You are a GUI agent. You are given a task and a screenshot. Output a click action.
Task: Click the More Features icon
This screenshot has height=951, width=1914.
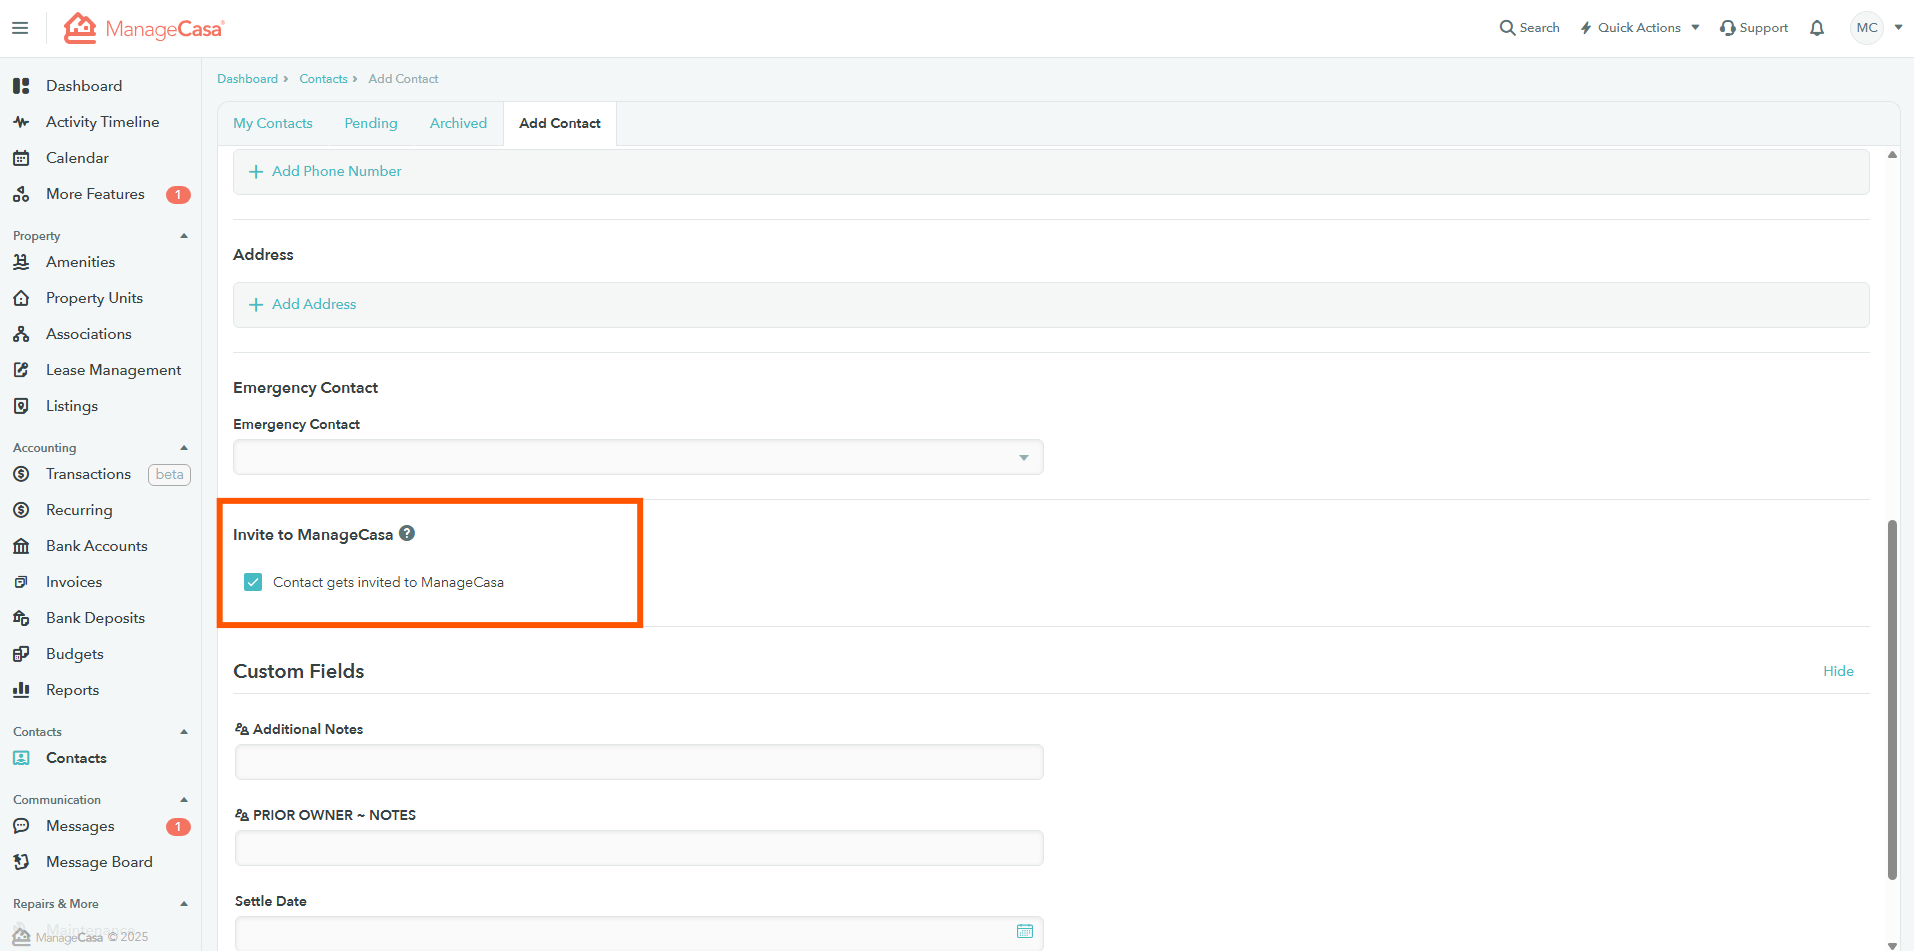[x=21, y=194]
